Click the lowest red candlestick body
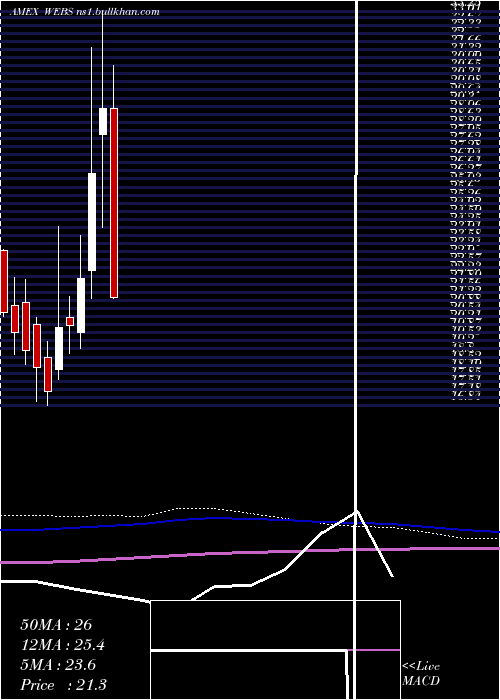Viewport: 500px width, 700px height. tap(48, 374)
